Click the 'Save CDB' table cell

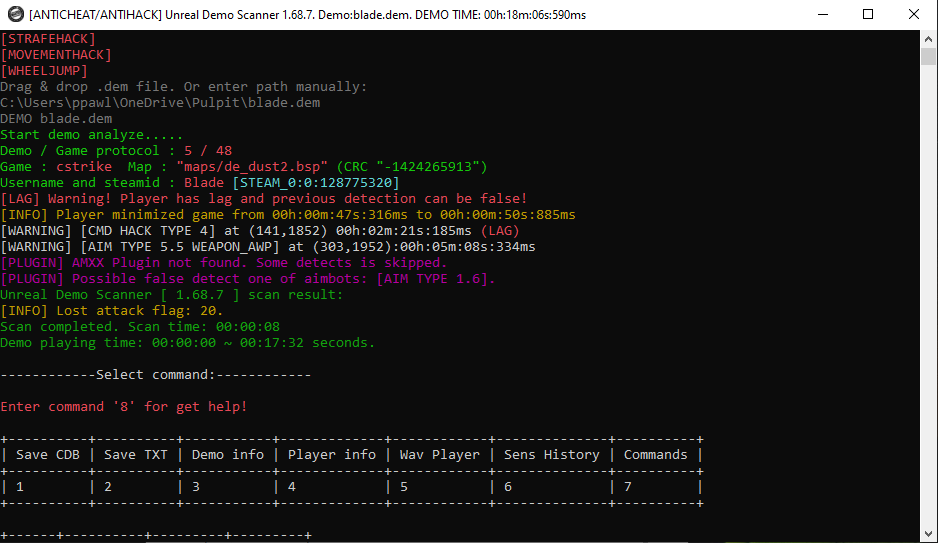coord(48,455)
